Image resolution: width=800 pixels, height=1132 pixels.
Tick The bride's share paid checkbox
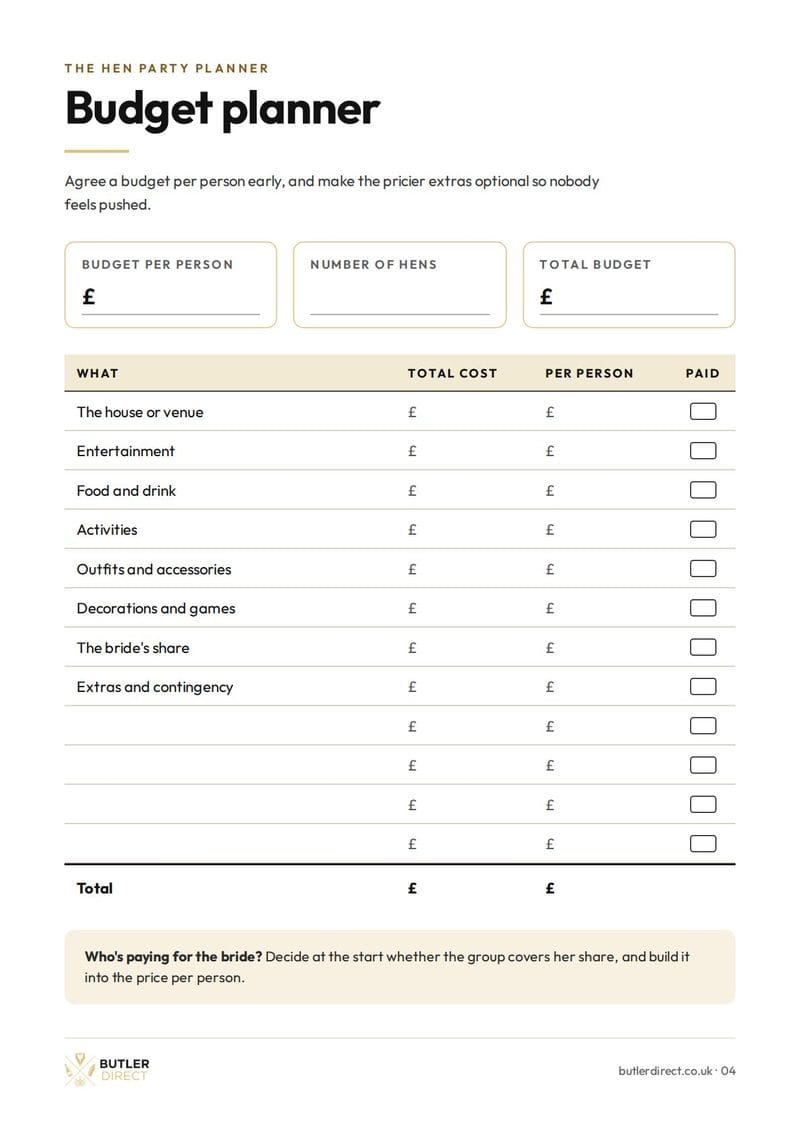point(703,648)
